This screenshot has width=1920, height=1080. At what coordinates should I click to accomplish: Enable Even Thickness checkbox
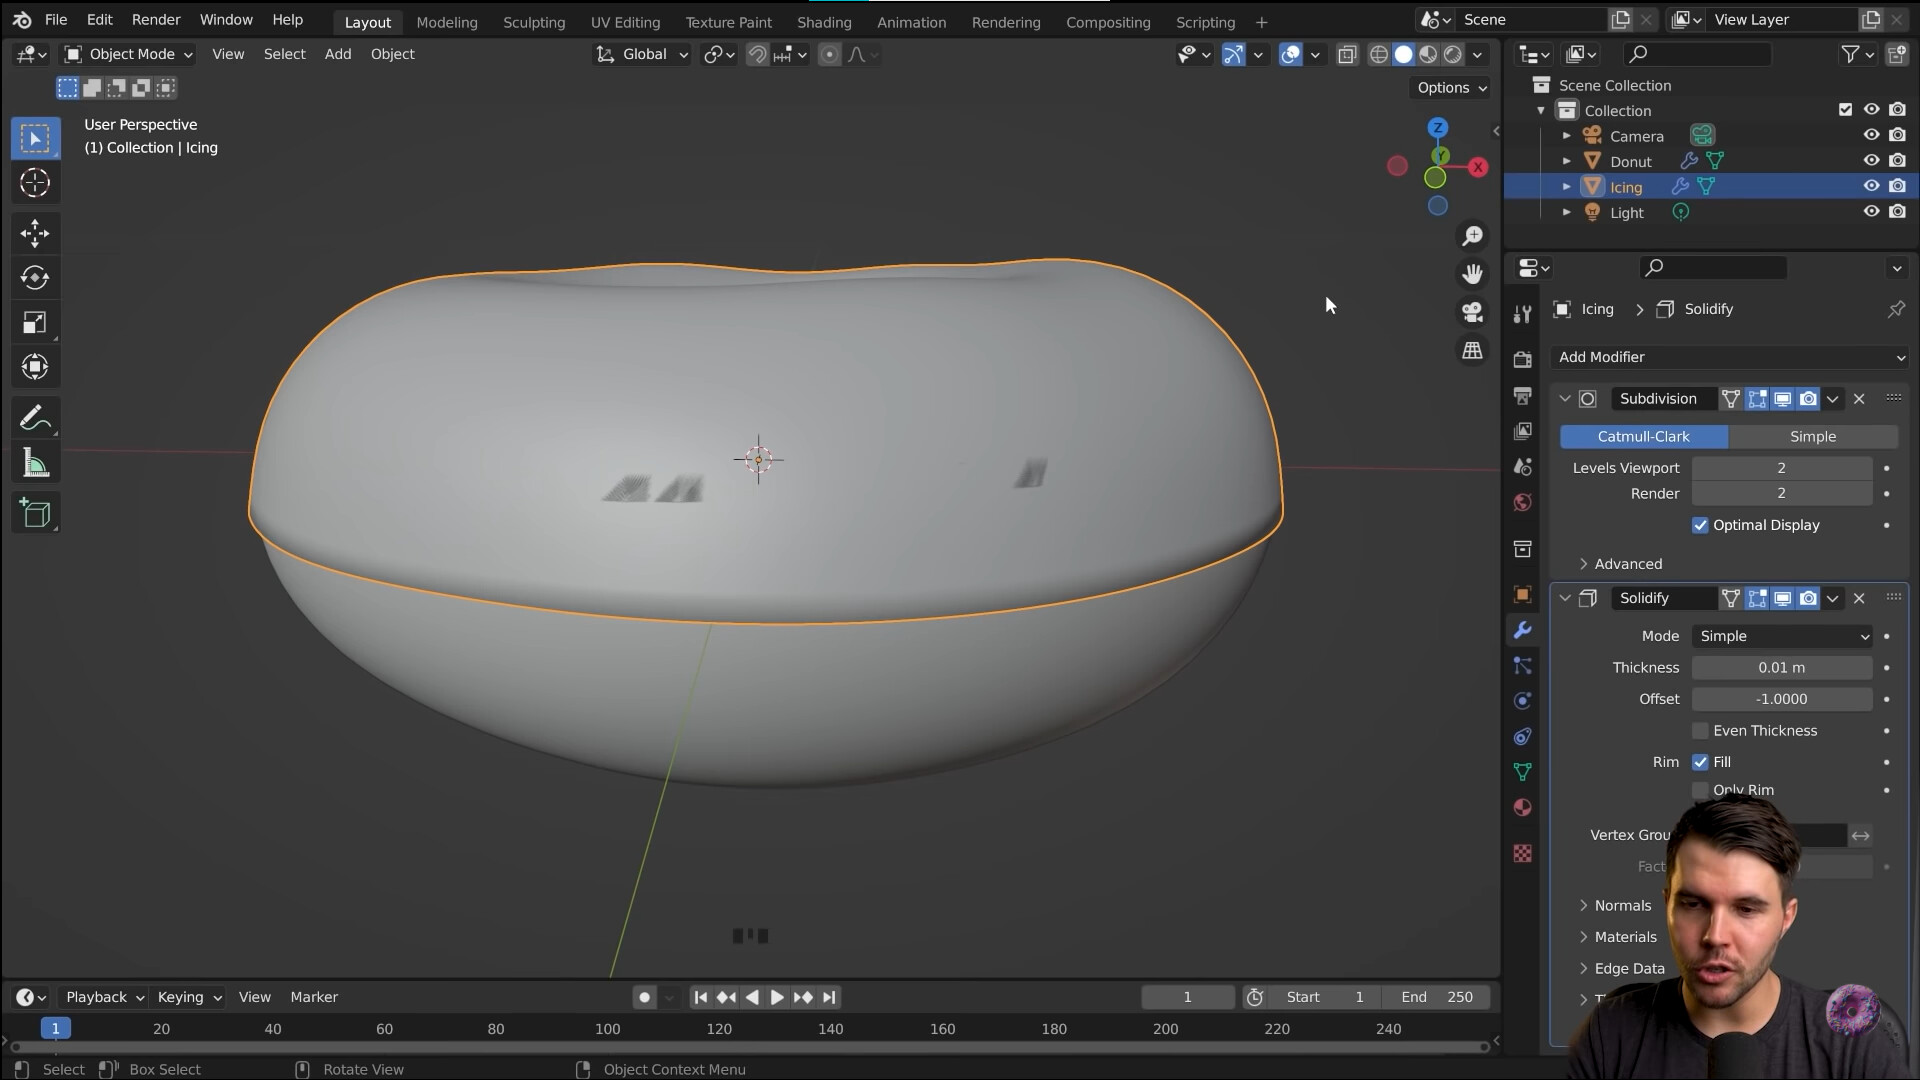click(1700, 731)
